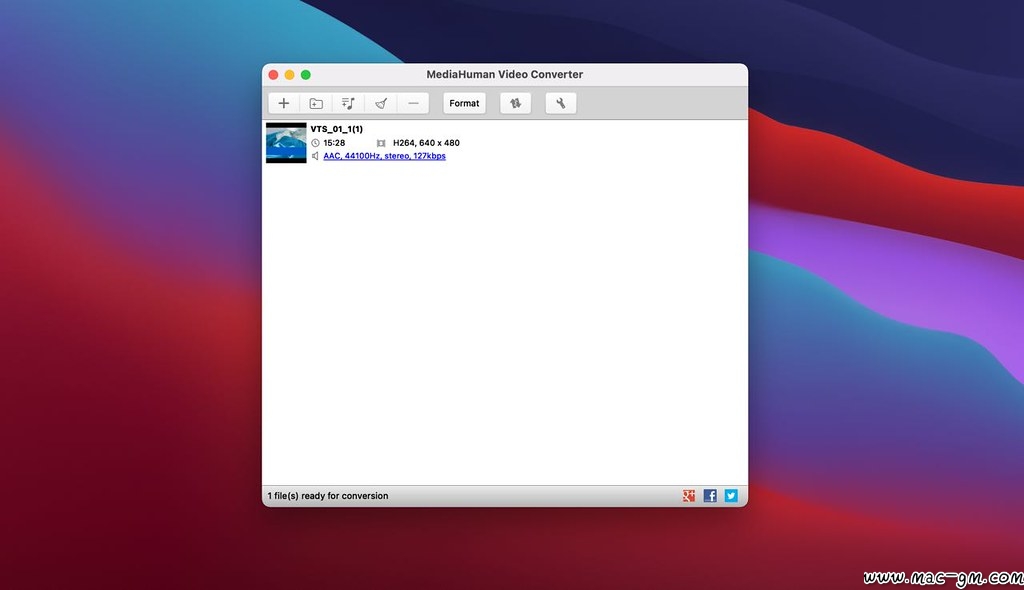Viewport: 1024px width, 590px height.
Task: Open the Format selector button
Action: point(464,103)
